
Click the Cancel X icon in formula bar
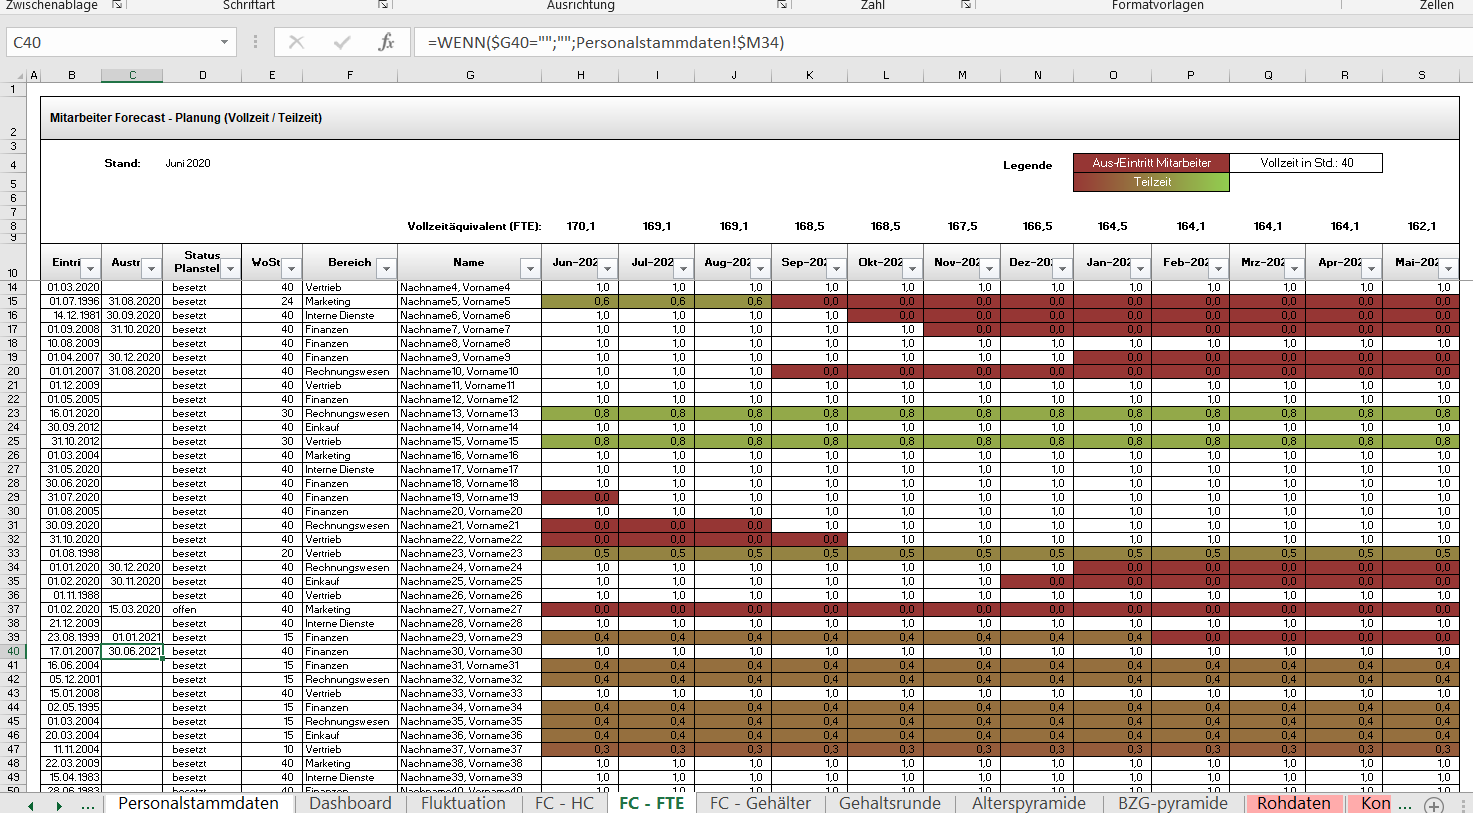tap(296, 42)
